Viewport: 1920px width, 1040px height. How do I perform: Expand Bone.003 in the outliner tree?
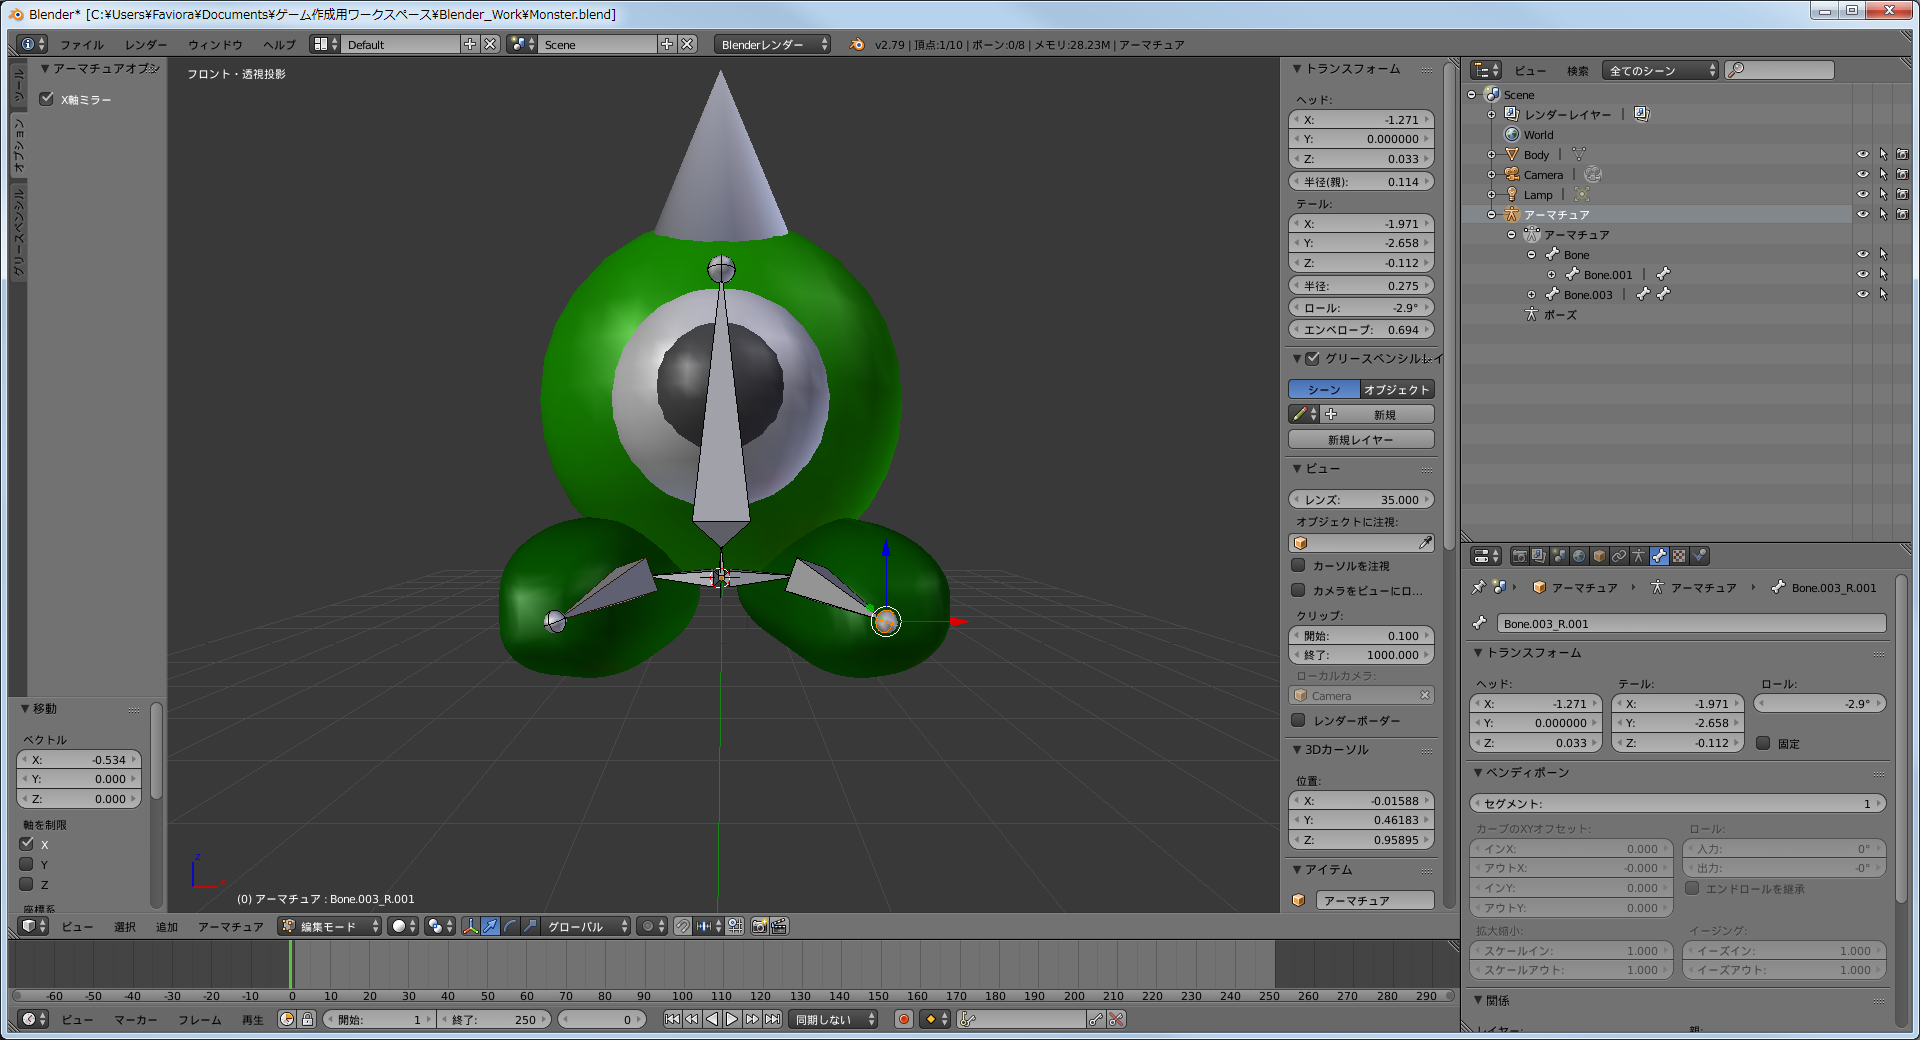point(1531,294)
